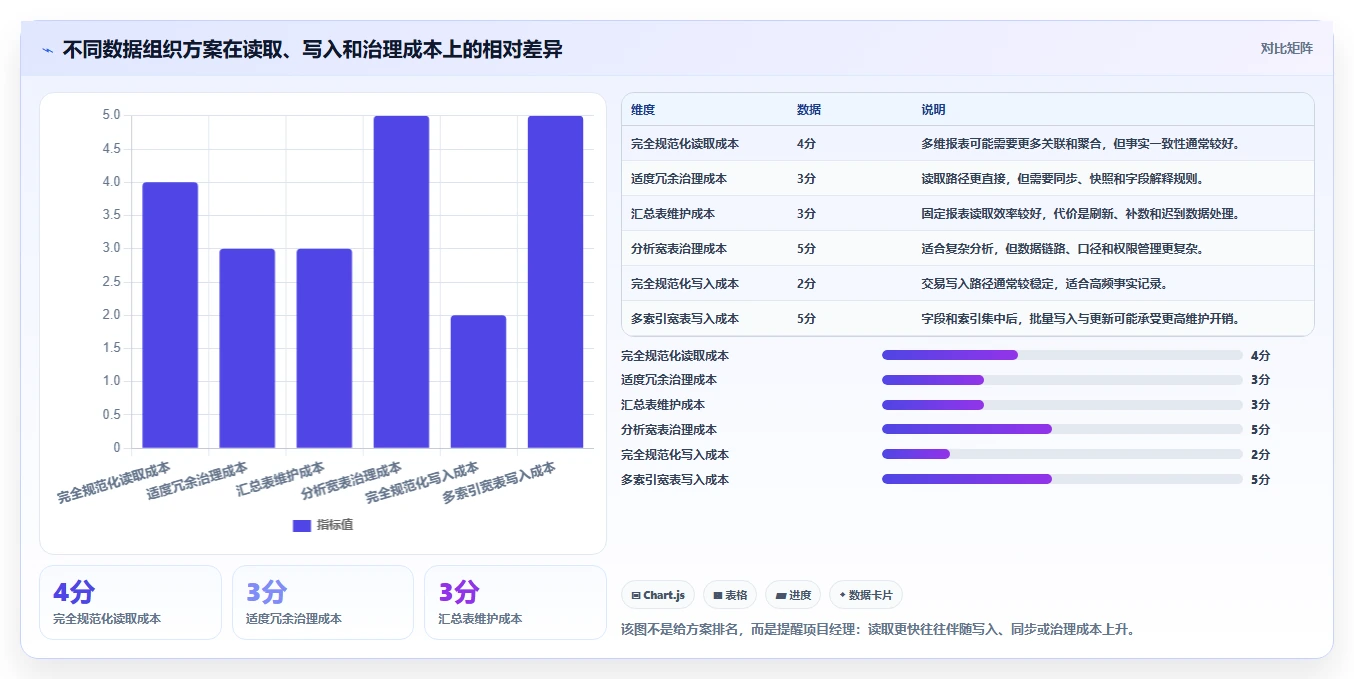Click the 汇总表维护成本 bar in chart

[324, 348]
